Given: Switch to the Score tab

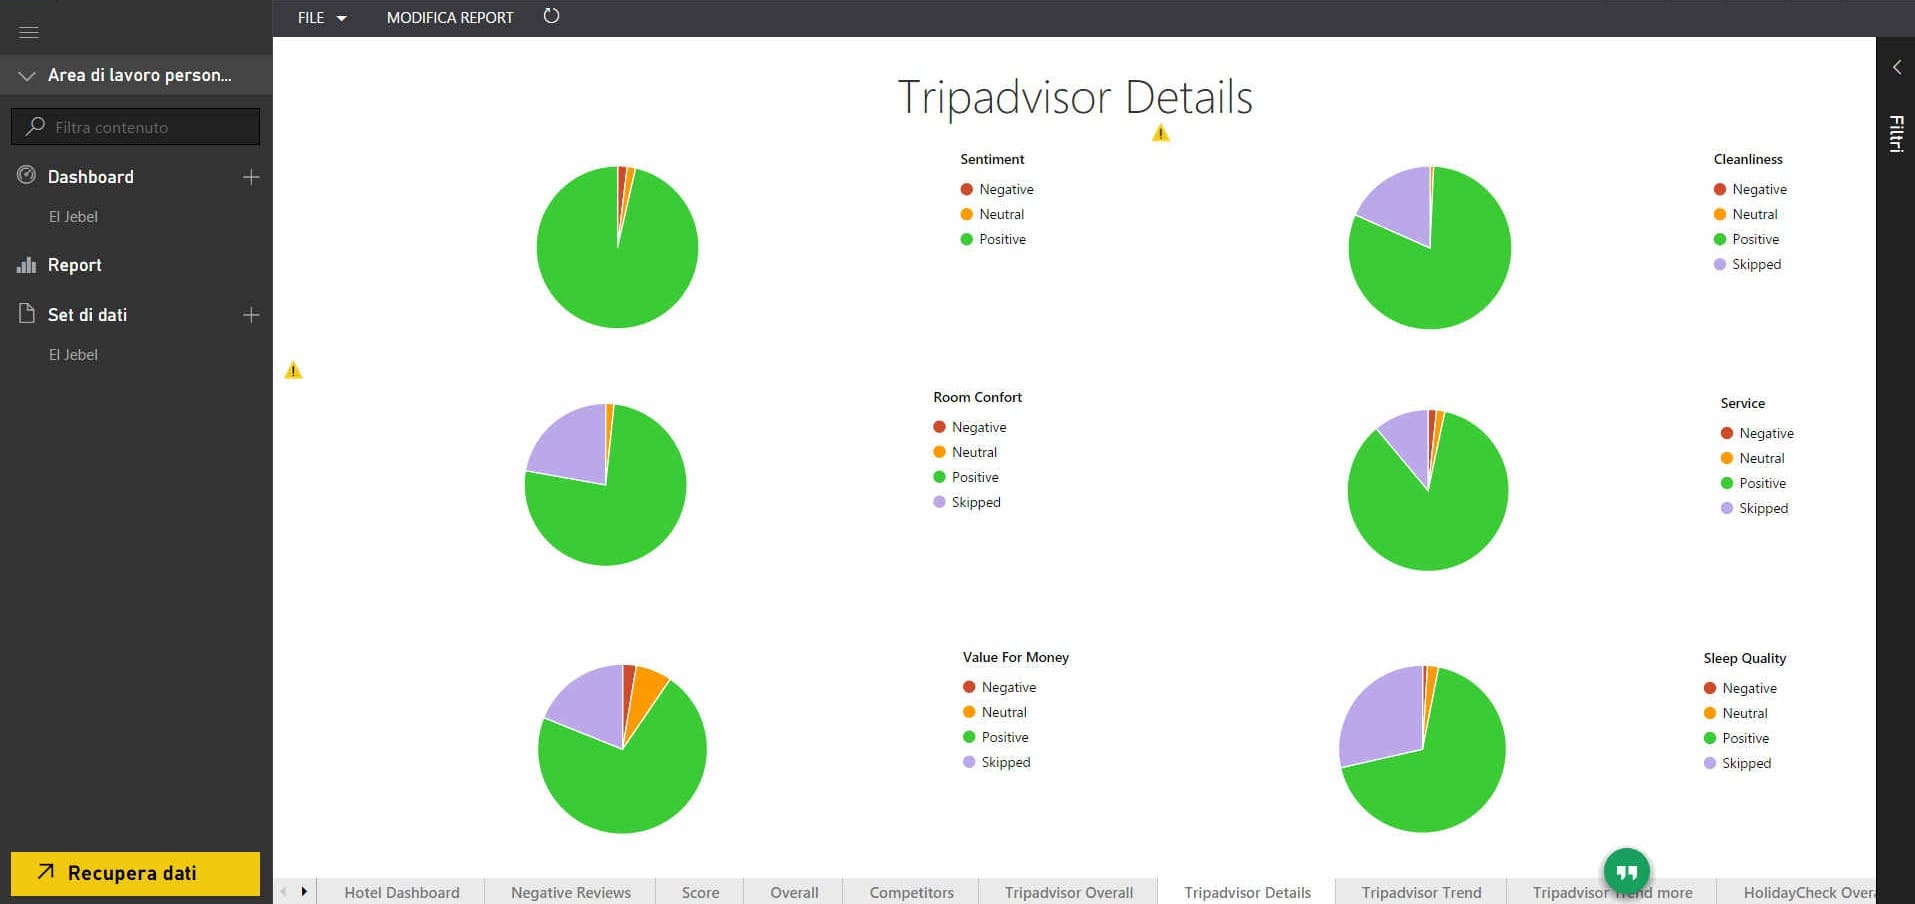Looking at the screenshot, I should click(700, 892).
